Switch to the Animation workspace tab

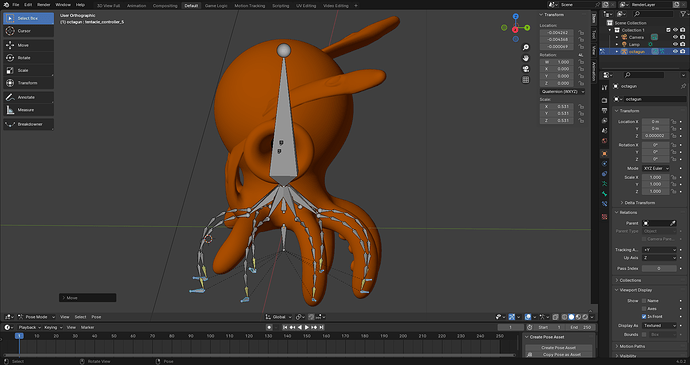tap(136, 6)
